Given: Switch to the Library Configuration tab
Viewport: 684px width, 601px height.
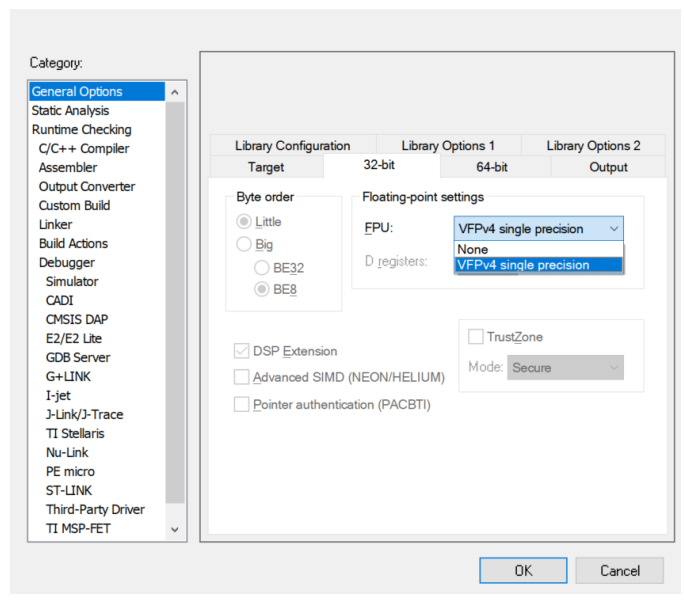Looking at the screenshot, I should pyautogui.click(x=292, y=146).
